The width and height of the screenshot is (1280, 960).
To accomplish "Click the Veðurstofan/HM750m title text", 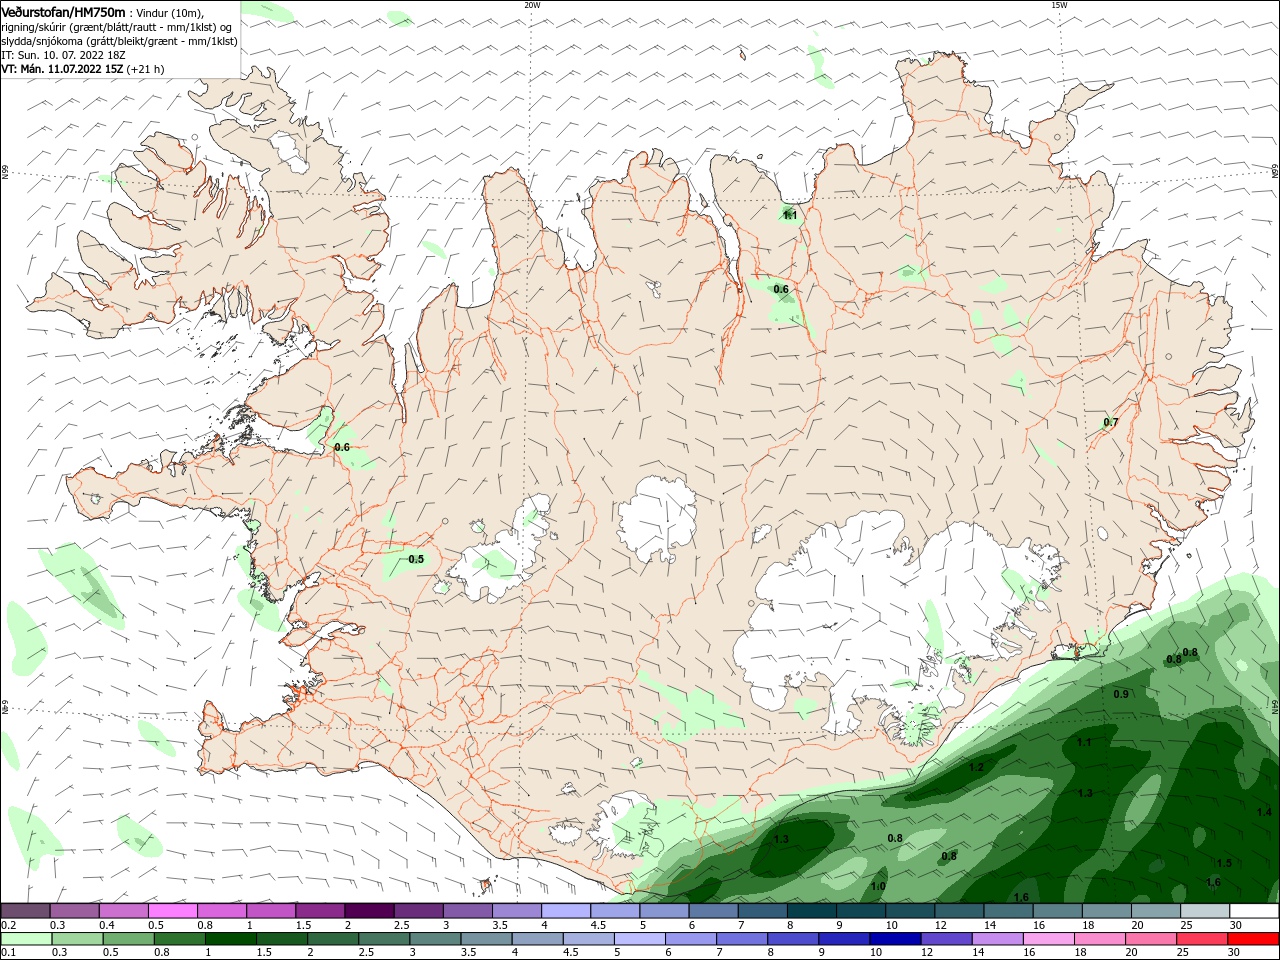I will pos(63,12).
